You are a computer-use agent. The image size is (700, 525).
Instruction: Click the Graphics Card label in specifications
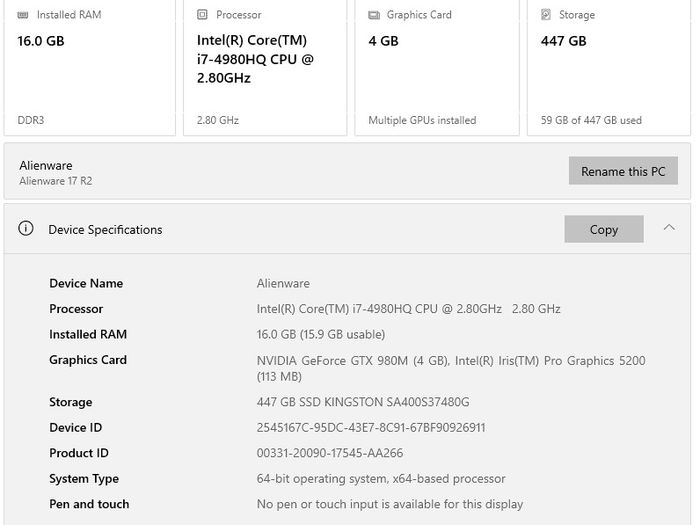click(88, 360)
